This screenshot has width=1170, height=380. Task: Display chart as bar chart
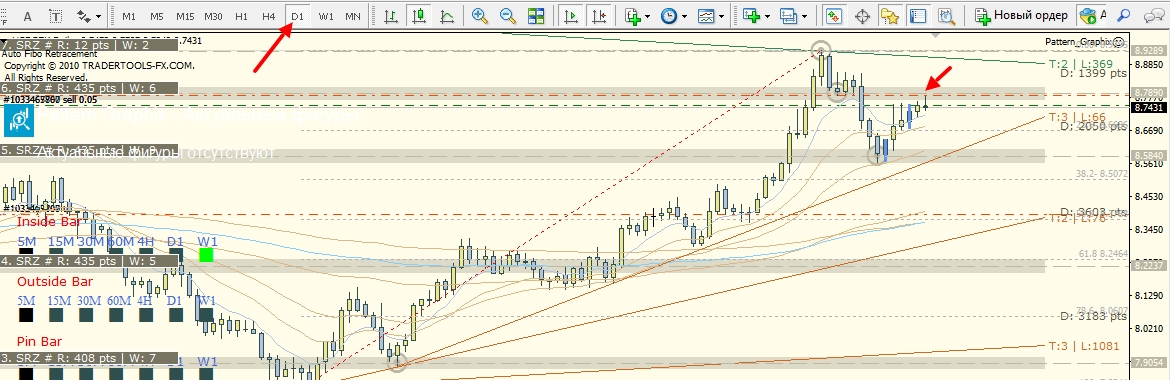[390, 15]
